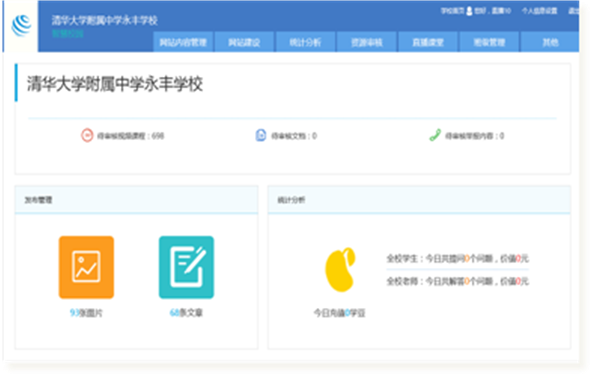Image resolution: width=593 pixels, height=374 pixels.
Task: Switch to the 统计分析 navigation tab
Action: pyautogui.click(x=305, y=42)
